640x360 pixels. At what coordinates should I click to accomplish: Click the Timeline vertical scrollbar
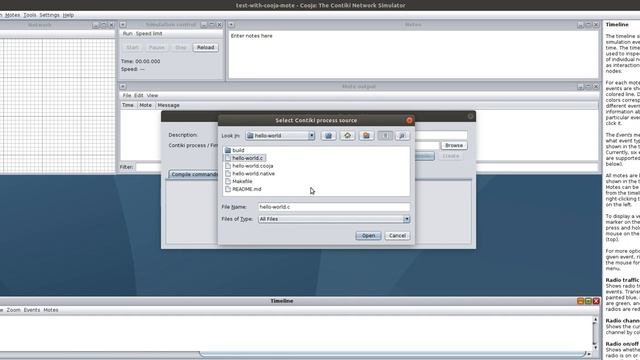click(x=595, y=333)
